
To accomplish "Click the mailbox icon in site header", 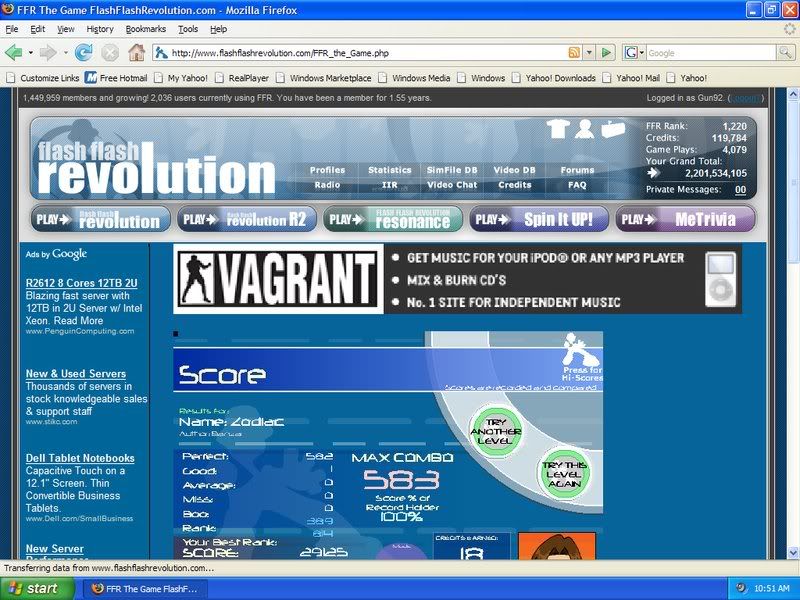I will pyautogui.click(x=611, y=129).
